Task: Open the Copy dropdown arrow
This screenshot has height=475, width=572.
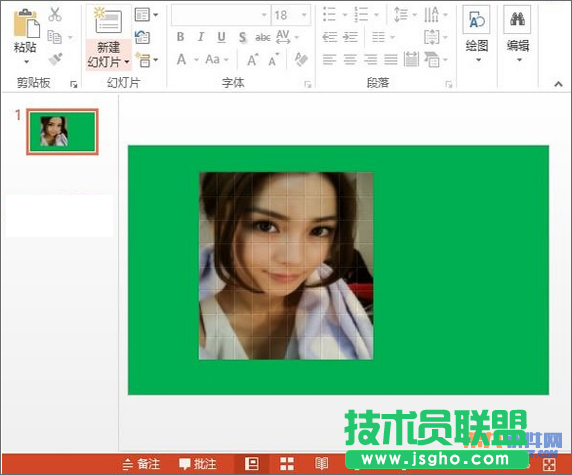Action: (x=70, y=37)
